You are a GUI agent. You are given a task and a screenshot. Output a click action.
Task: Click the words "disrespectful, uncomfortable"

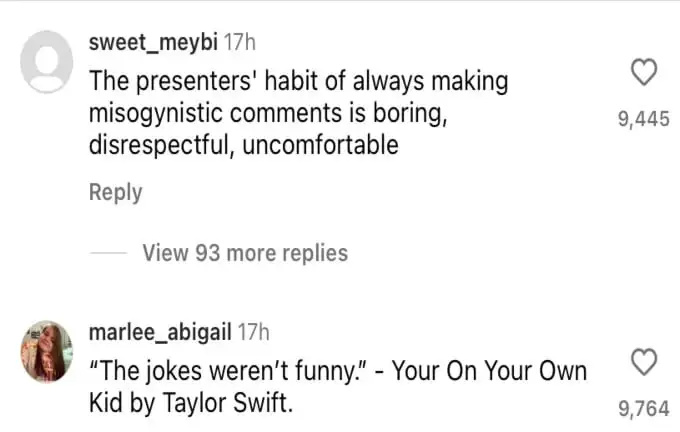[244, 145]
